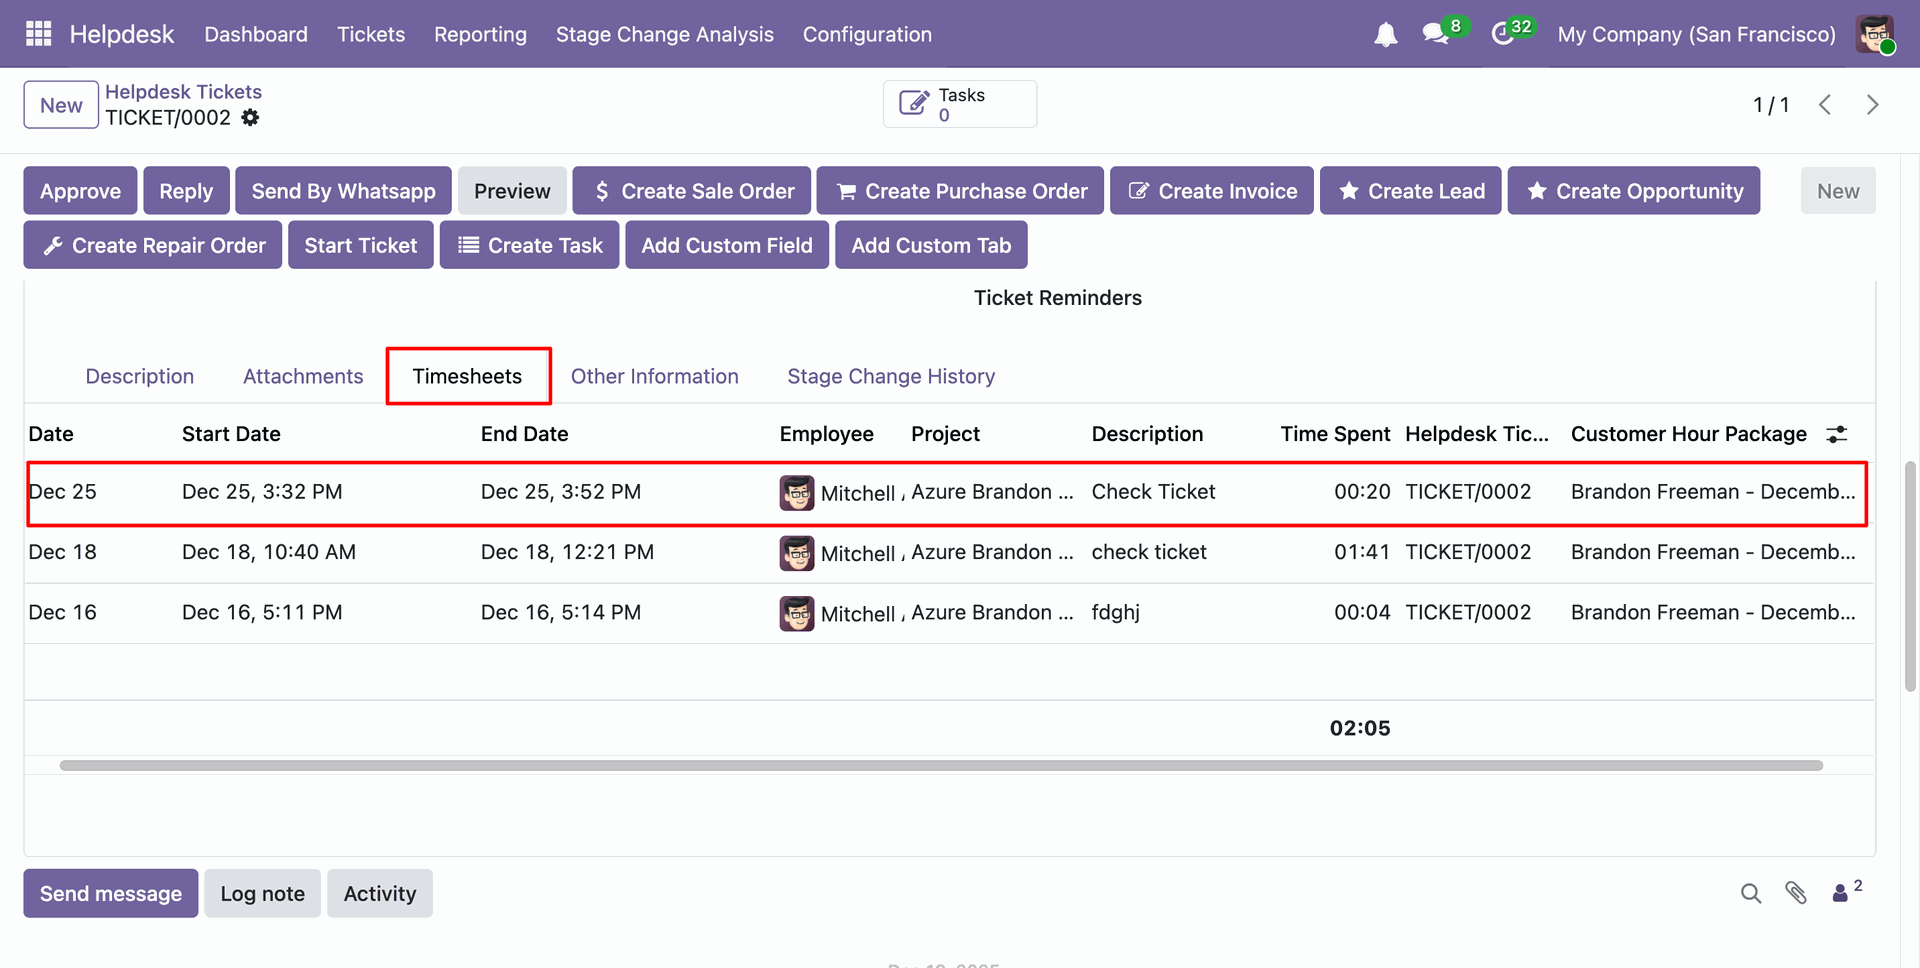This screenshot has height=968, width=1920.
Task: Show the followers person icon
Action: [x=1840, y=893]
